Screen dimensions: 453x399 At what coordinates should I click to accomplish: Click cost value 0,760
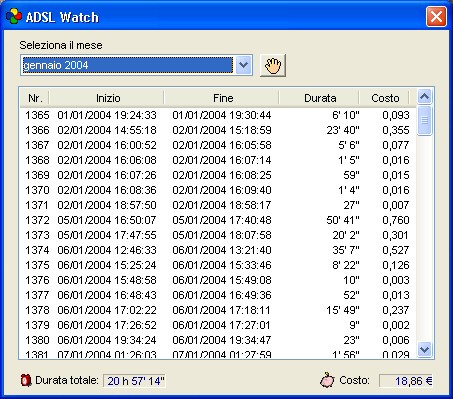tap(396, 220)
